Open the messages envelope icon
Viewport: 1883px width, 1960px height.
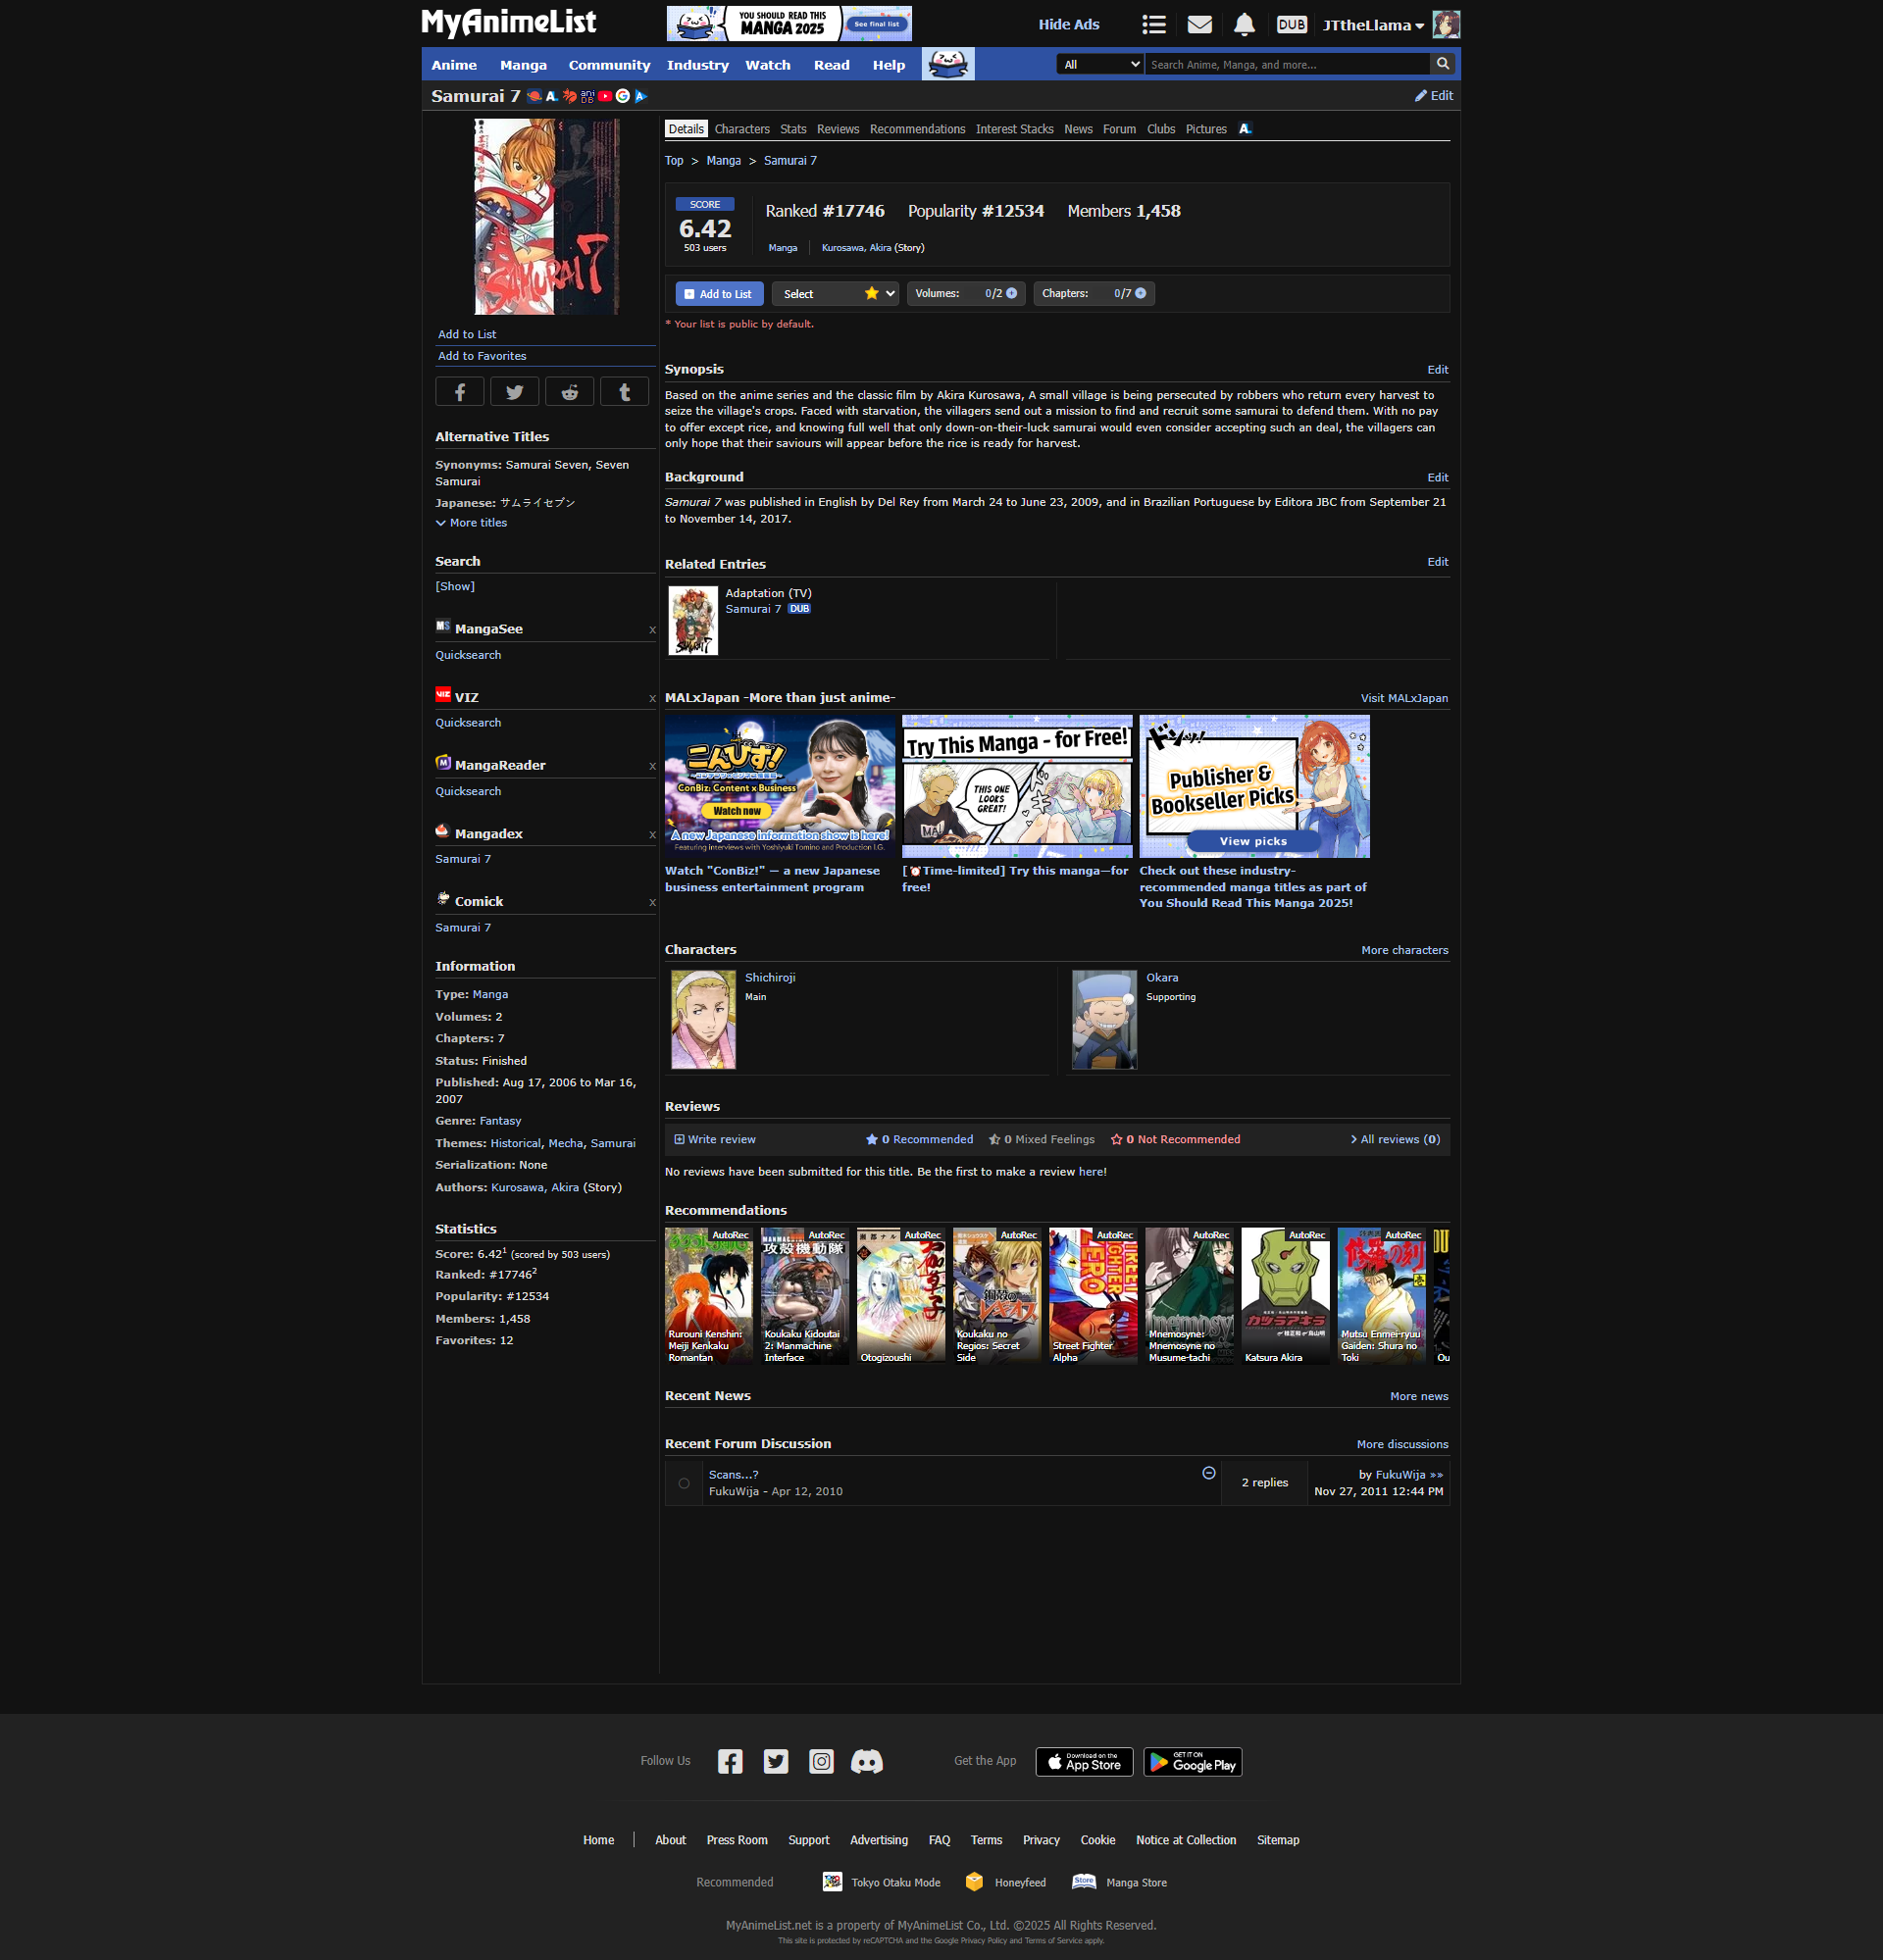tap(1199, 25)
